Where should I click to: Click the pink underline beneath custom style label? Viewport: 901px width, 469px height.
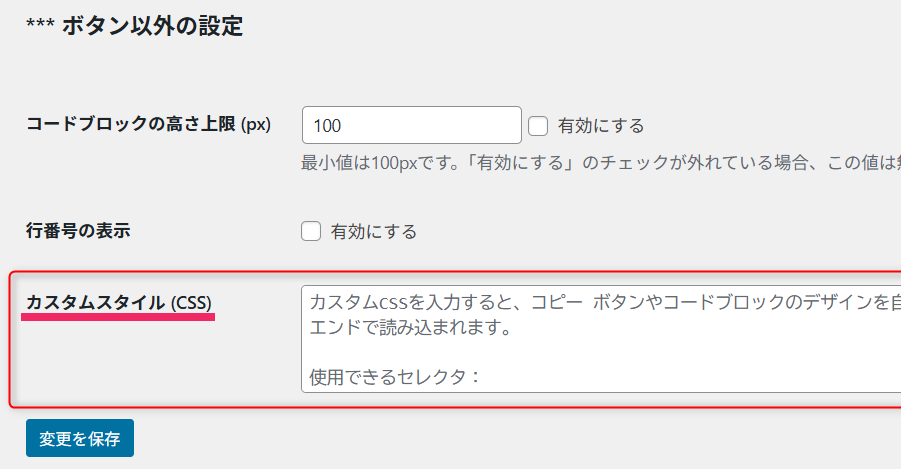(119, 319)
